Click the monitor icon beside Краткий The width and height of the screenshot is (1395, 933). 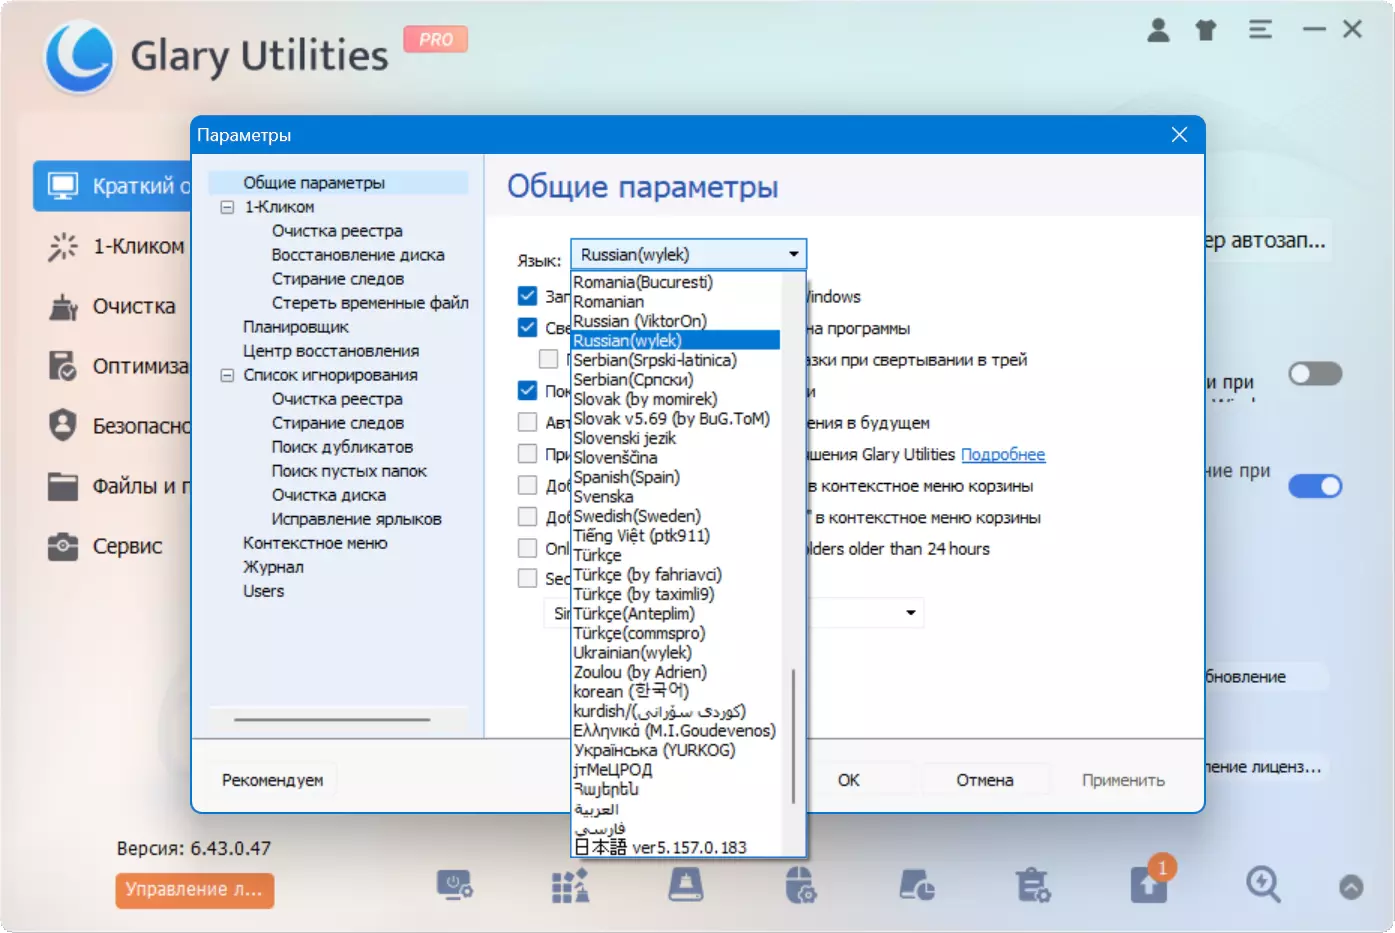[63, 186]
